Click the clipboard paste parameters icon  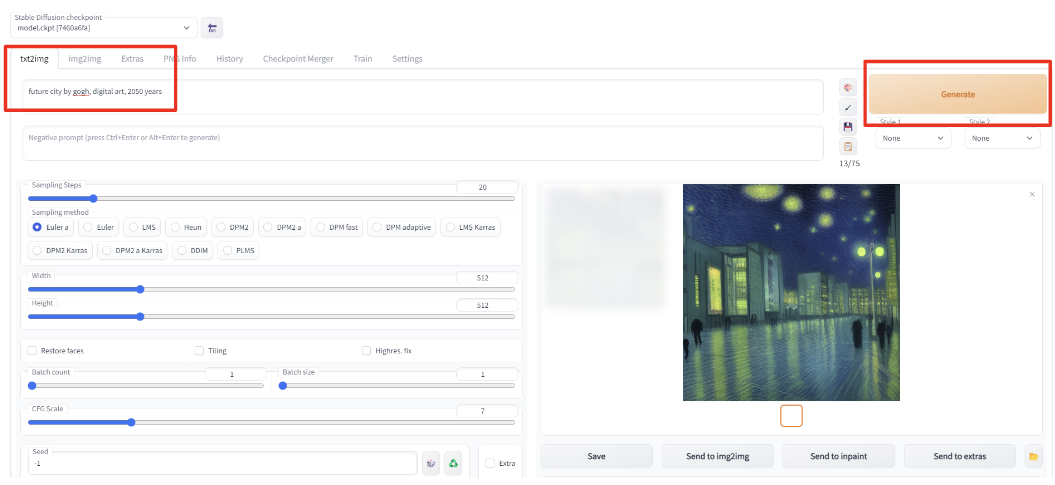coord(848,146)
